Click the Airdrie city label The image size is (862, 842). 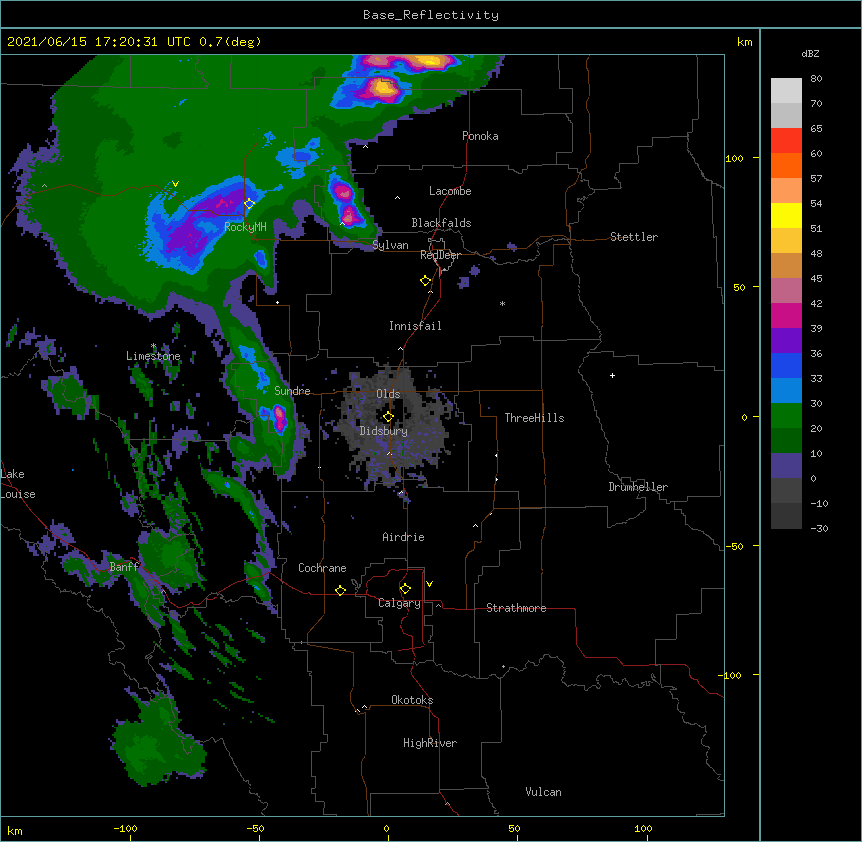(x=404, y=537)
